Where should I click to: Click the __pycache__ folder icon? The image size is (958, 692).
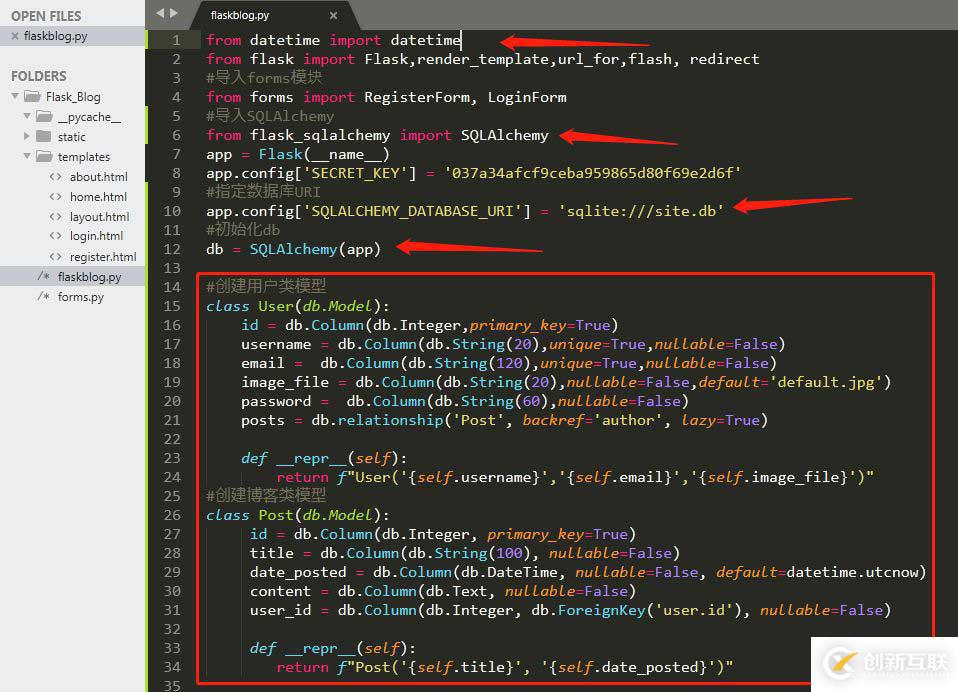(44, 116)
